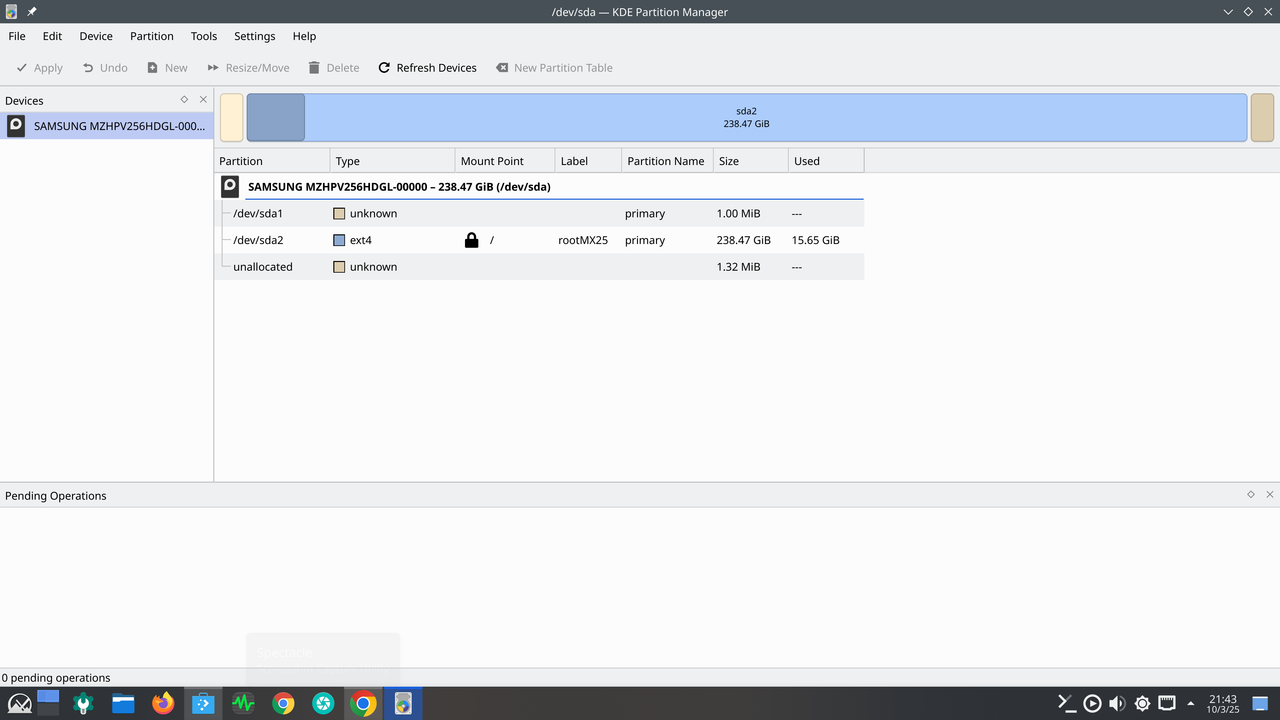The image size is (1280, 720).
Task: Open the titlebar chevron menu at top right
Action: 1228,11
